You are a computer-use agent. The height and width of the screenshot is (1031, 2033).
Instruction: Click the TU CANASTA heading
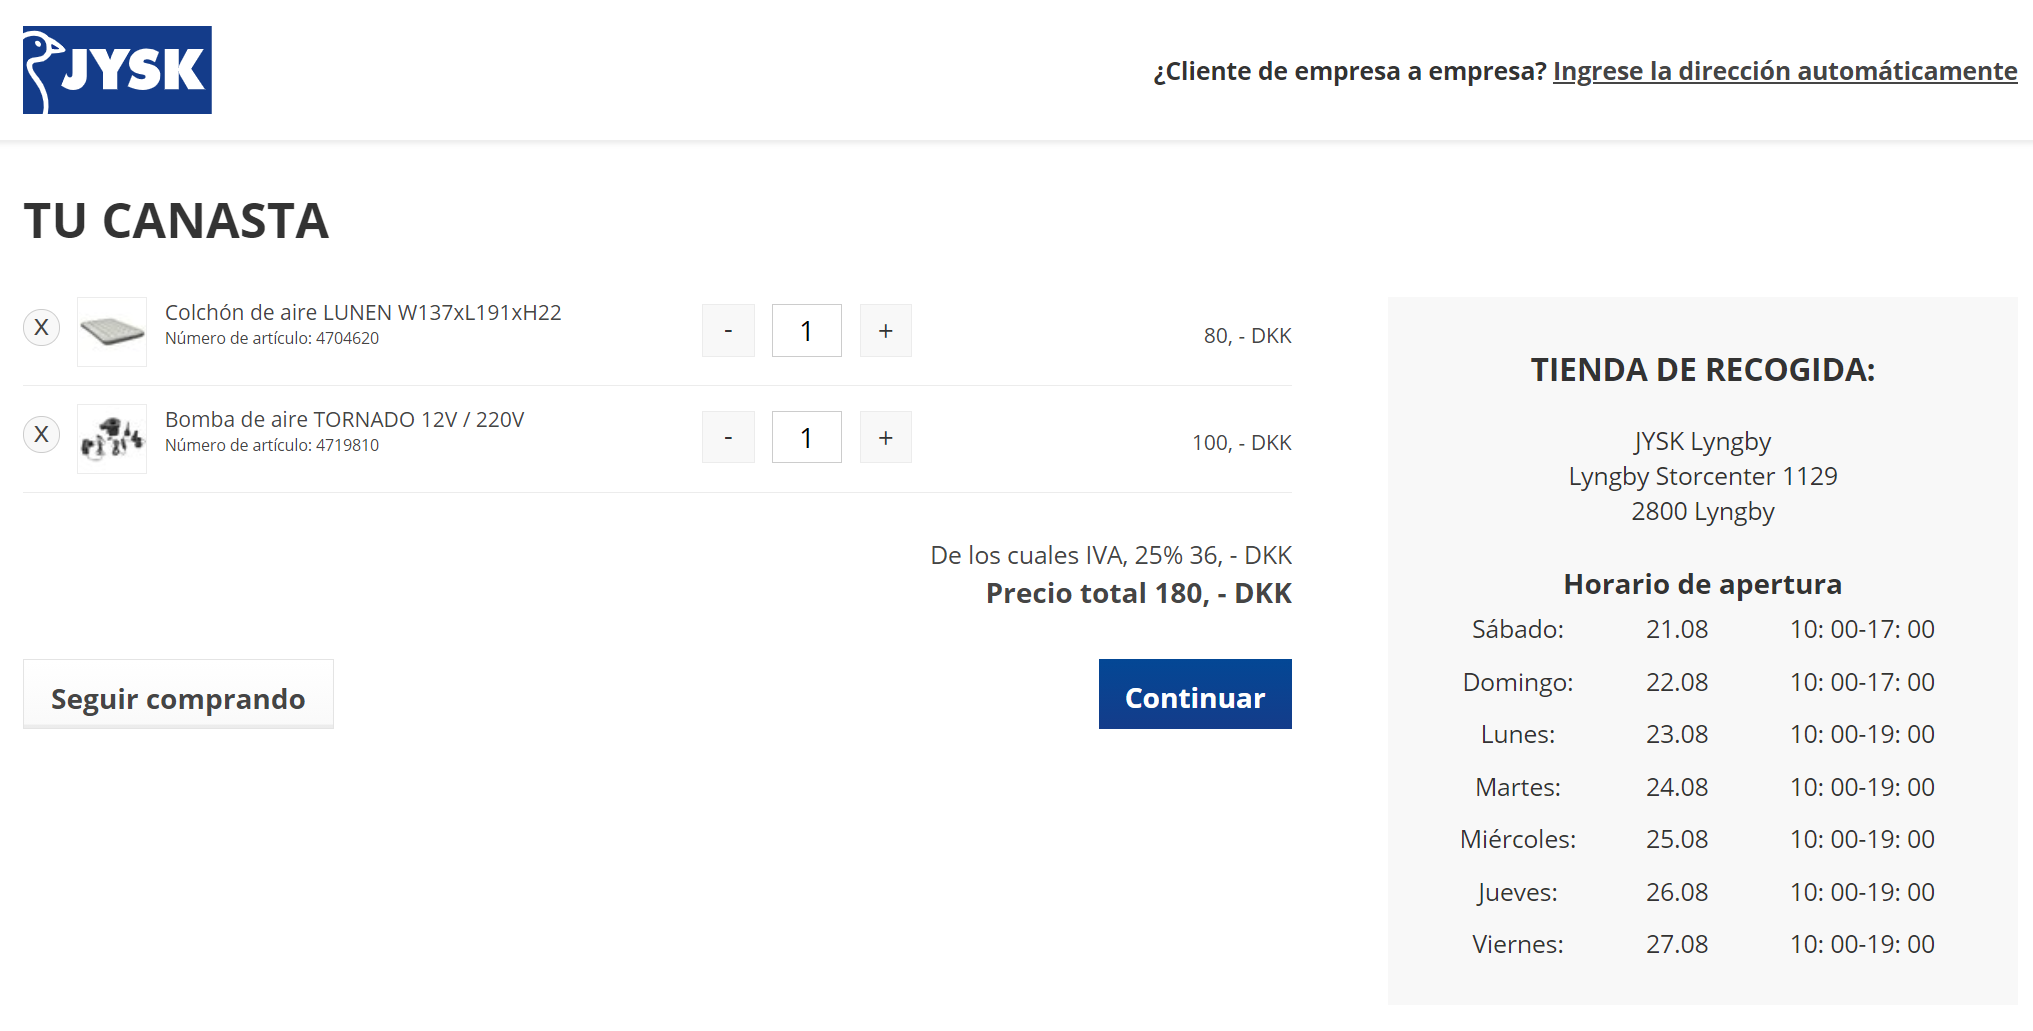[x=176, y=221]
